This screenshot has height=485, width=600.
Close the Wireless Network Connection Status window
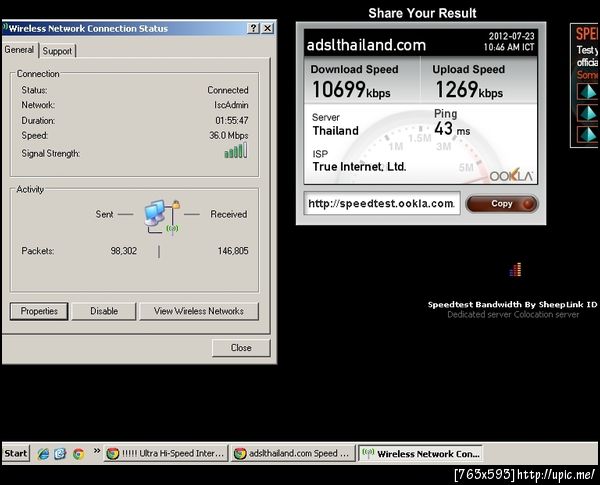(x=268, y=28)
